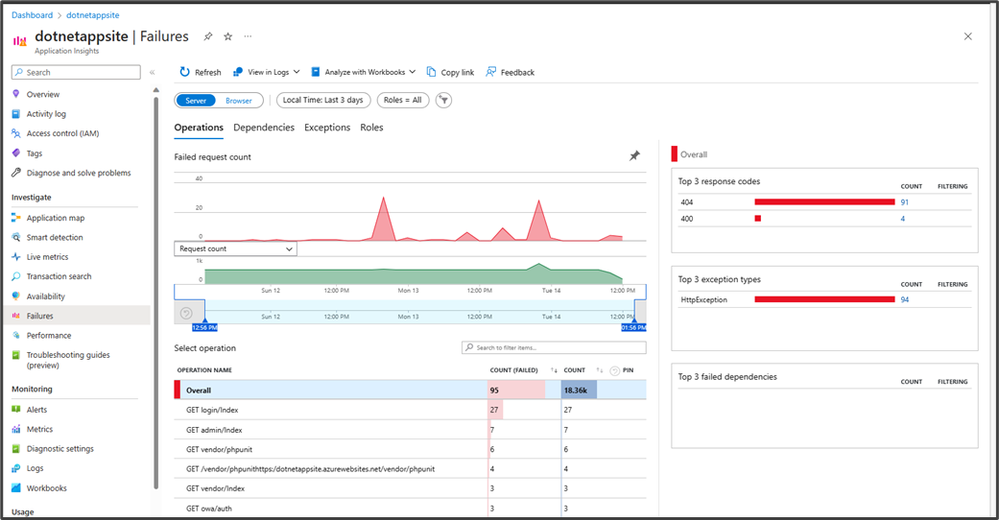This screenshot has height=520, width=999.
Task: Select the GET login/Index operation row
Action: (x=410, y=410)
